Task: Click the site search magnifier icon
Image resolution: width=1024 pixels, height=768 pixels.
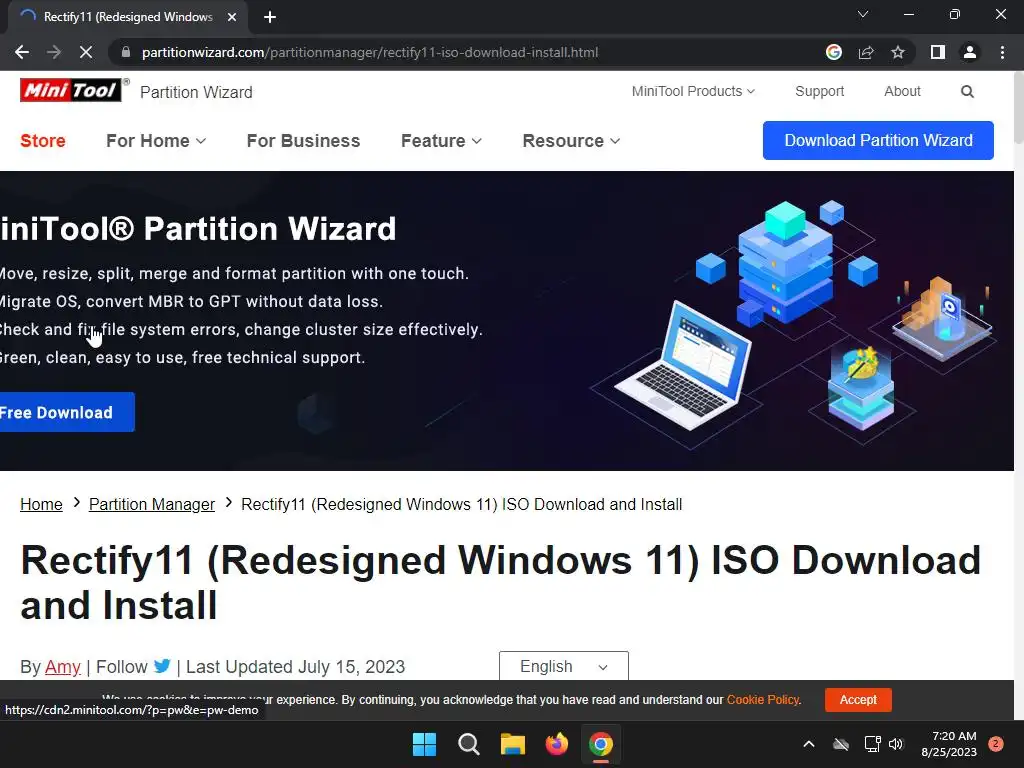Action: tap(967, 91)
